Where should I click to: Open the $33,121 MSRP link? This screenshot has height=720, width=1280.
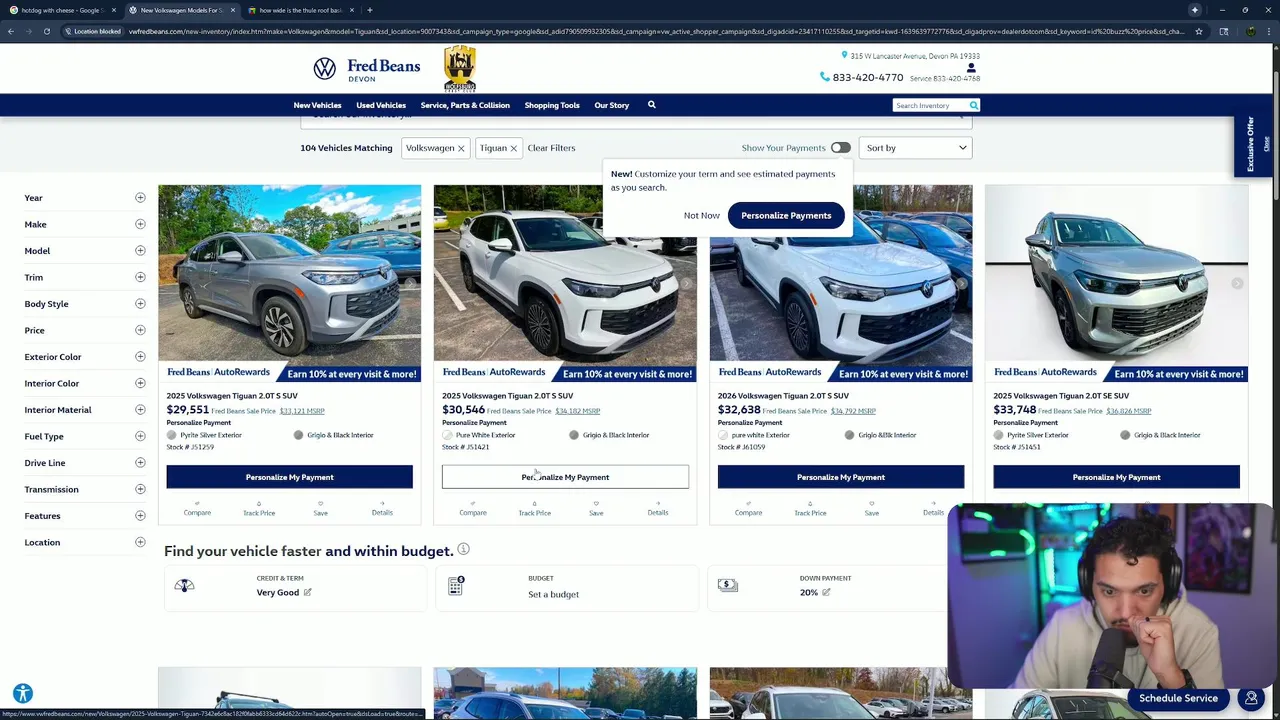(302, 411)
